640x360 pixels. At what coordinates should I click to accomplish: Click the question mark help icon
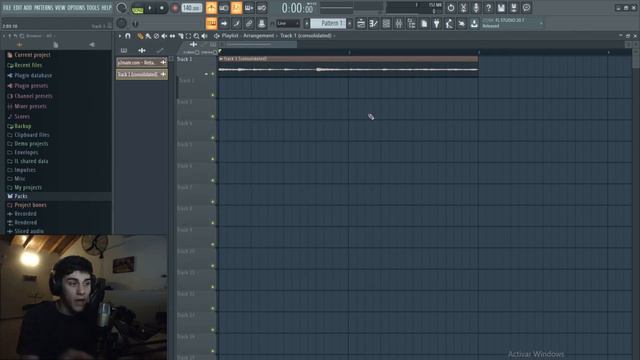(489, 8)
